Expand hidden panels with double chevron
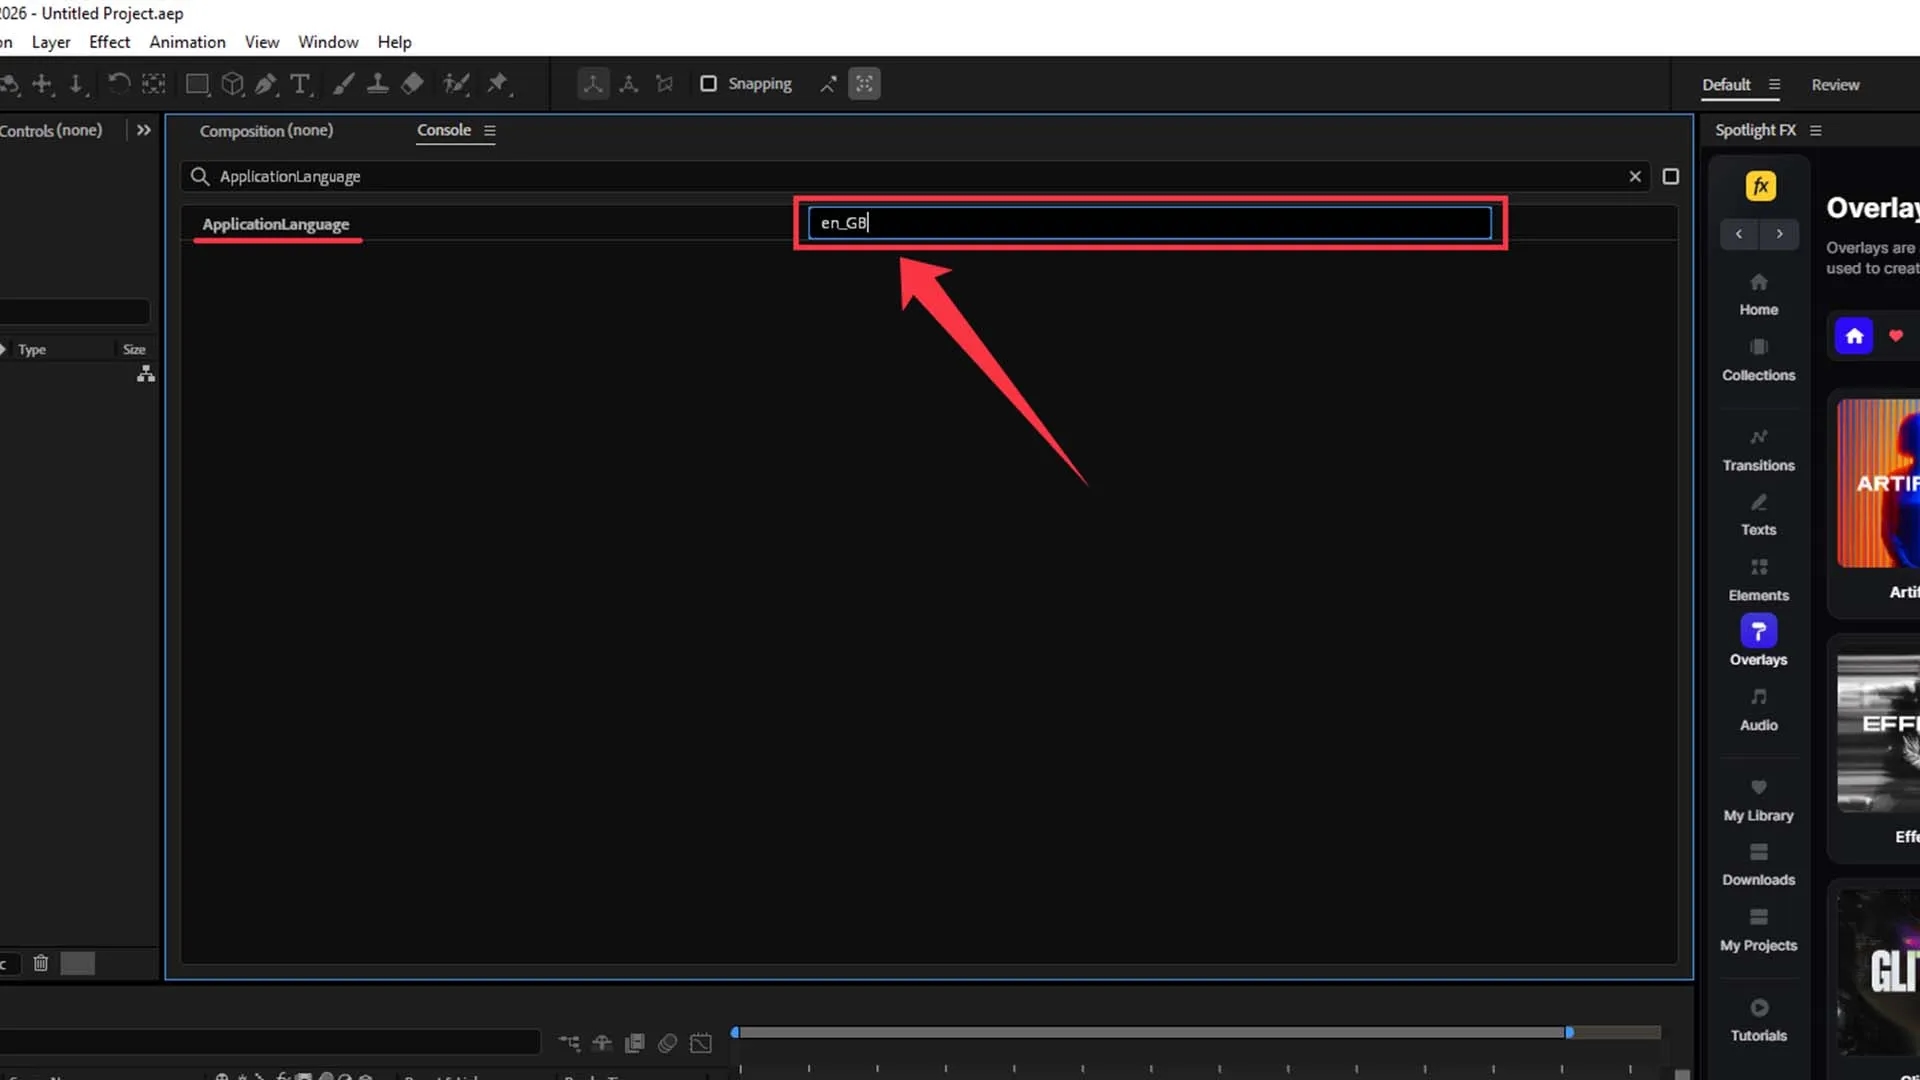The width and height of the screenshot is (1920, 1080). pos(144,130)
